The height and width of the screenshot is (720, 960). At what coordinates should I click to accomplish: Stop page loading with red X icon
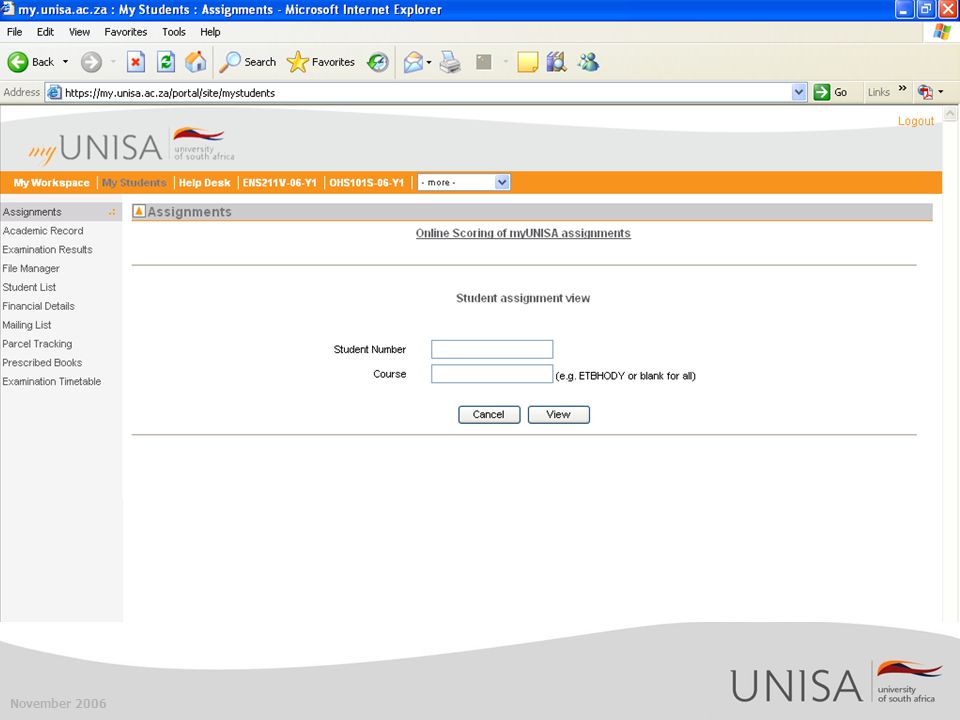pos(136,62)
